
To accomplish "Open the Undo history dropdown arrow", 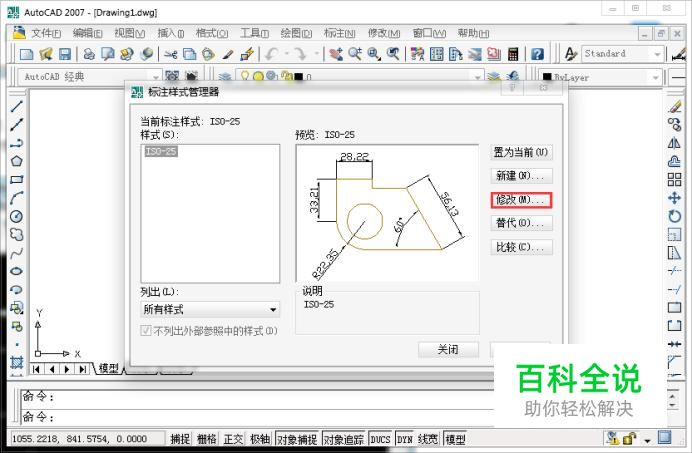I will coord(286,54).
